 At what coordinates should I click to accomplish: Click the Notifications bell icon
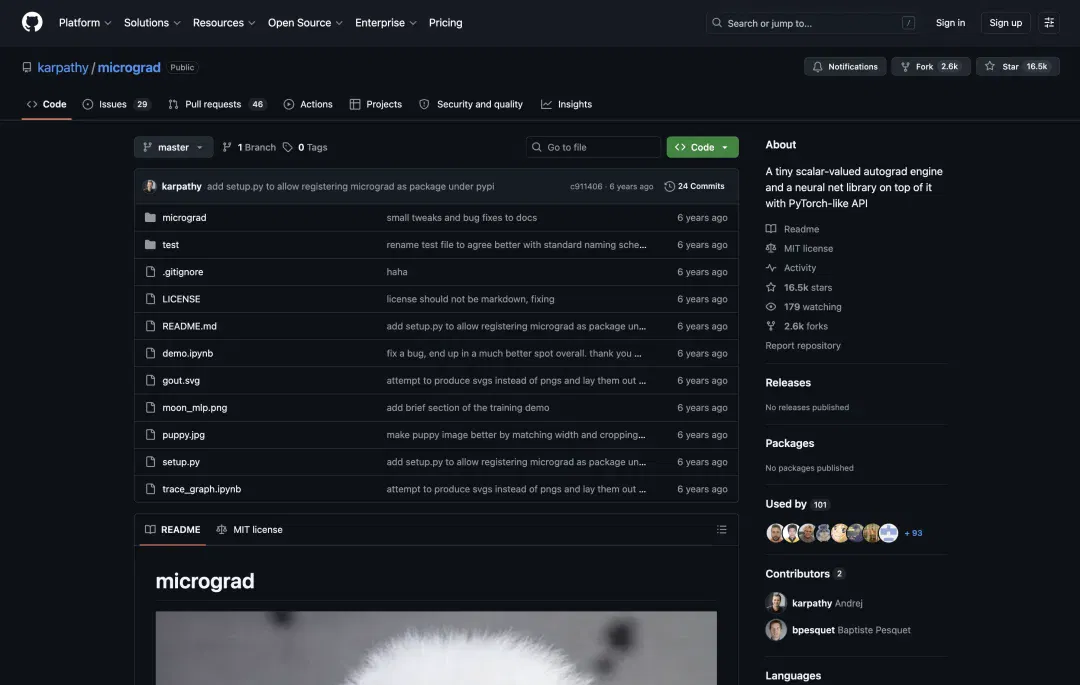(817, 67)
